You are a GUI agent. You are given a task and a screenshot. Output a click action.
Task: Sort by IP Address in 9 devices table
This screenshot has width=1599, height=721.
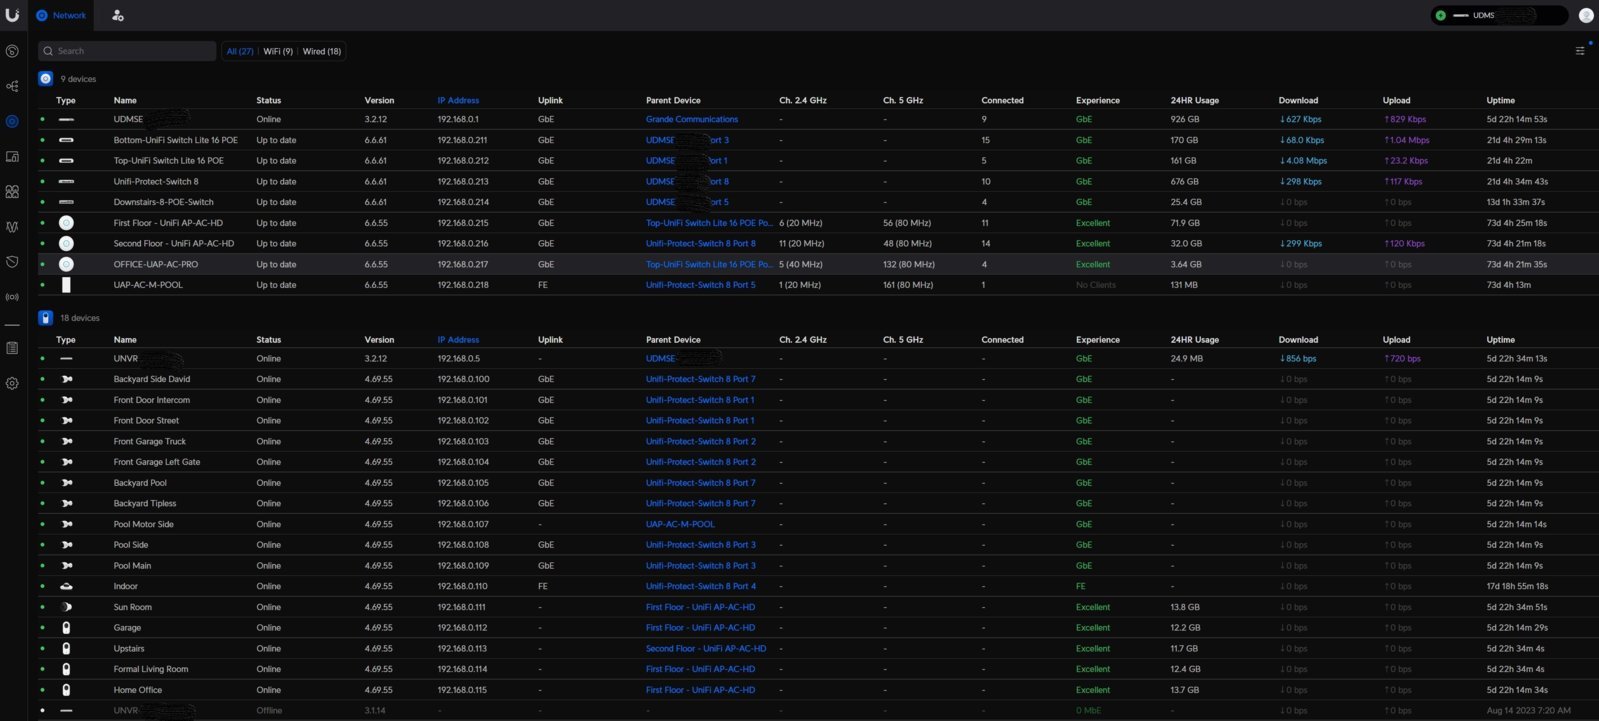tap(458, 100)
